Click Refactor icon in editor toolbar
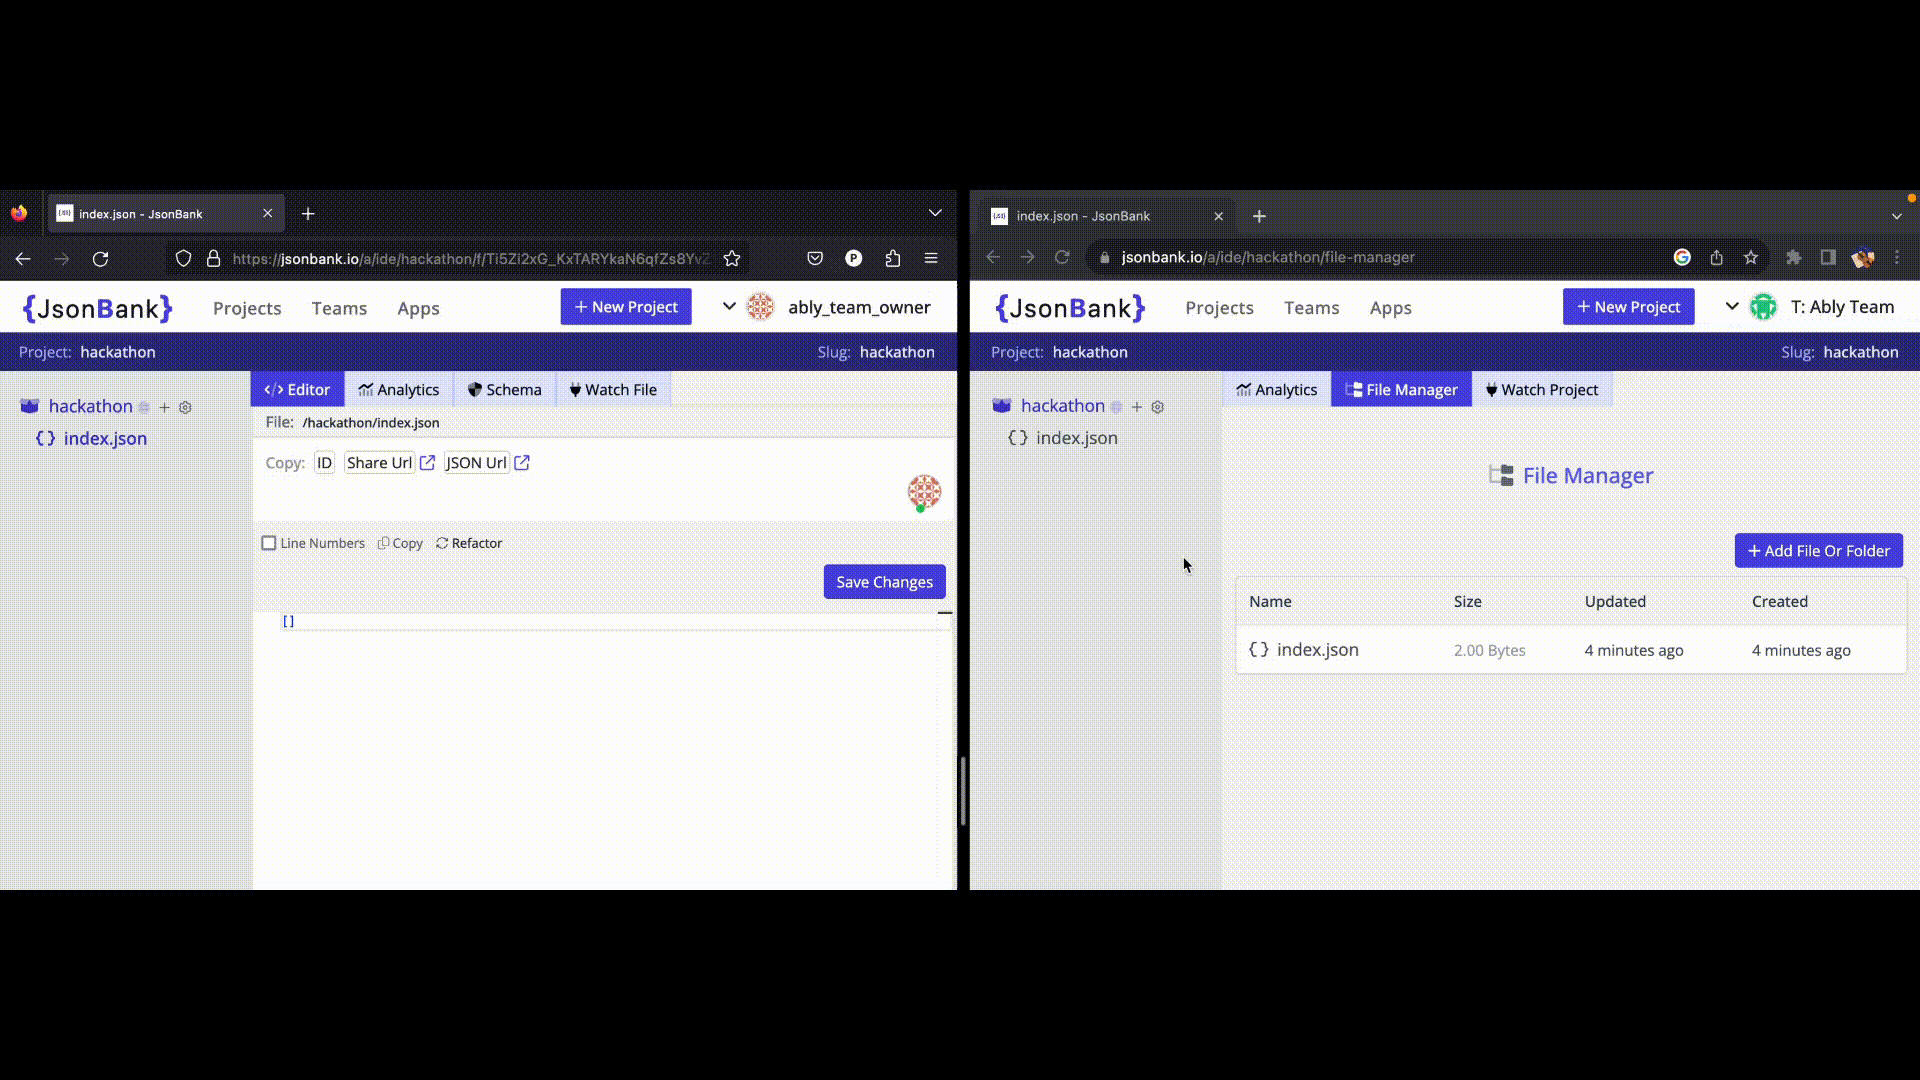The image size is (1920, 1080). pos(442,543)
